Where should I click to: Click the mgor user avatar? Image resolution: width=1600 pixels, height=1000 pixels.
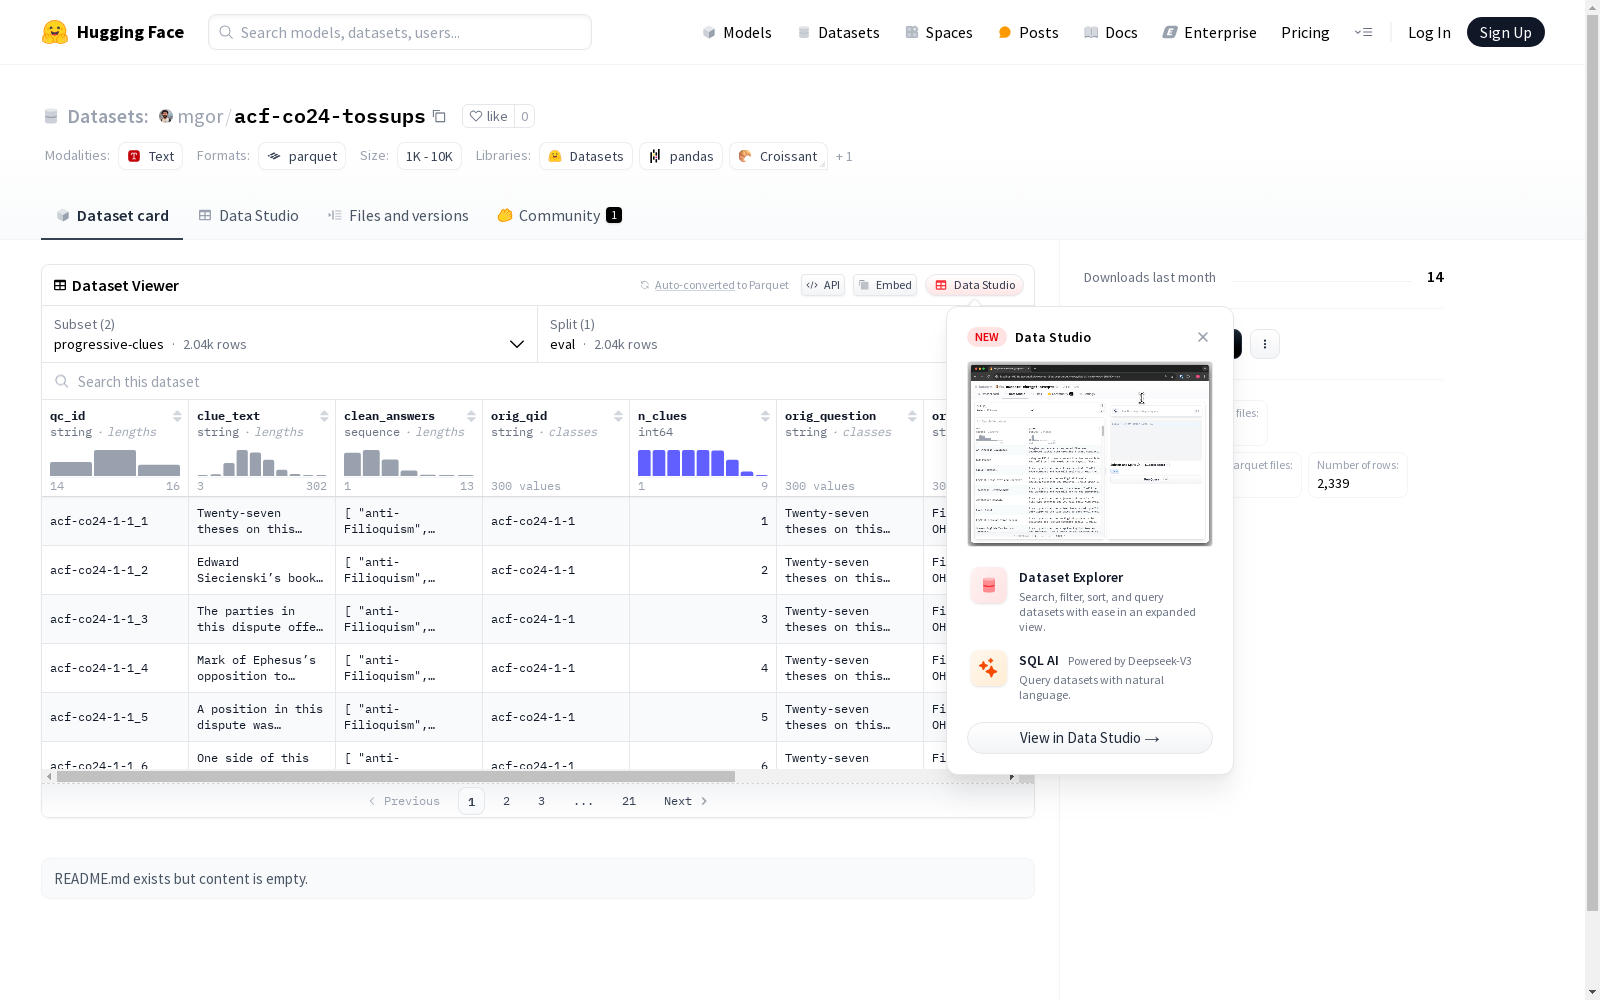166,116
